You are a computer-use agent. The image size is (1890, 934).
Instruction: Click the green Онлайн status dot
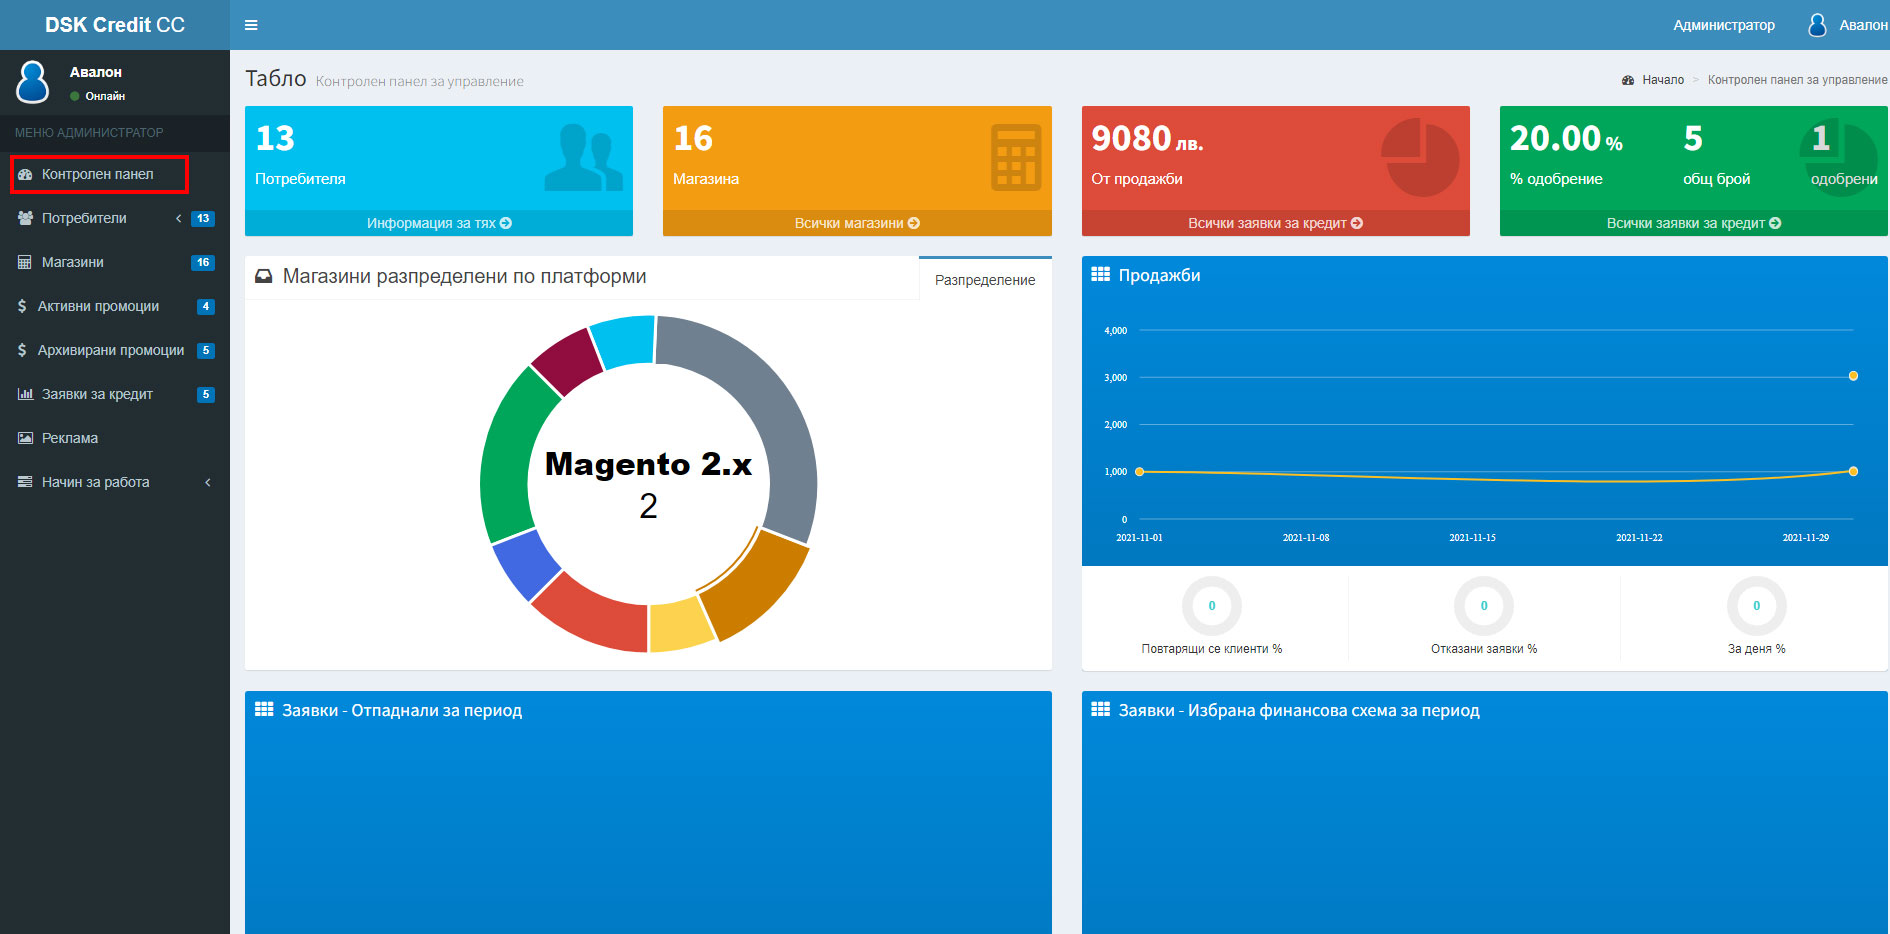[75, 96]
